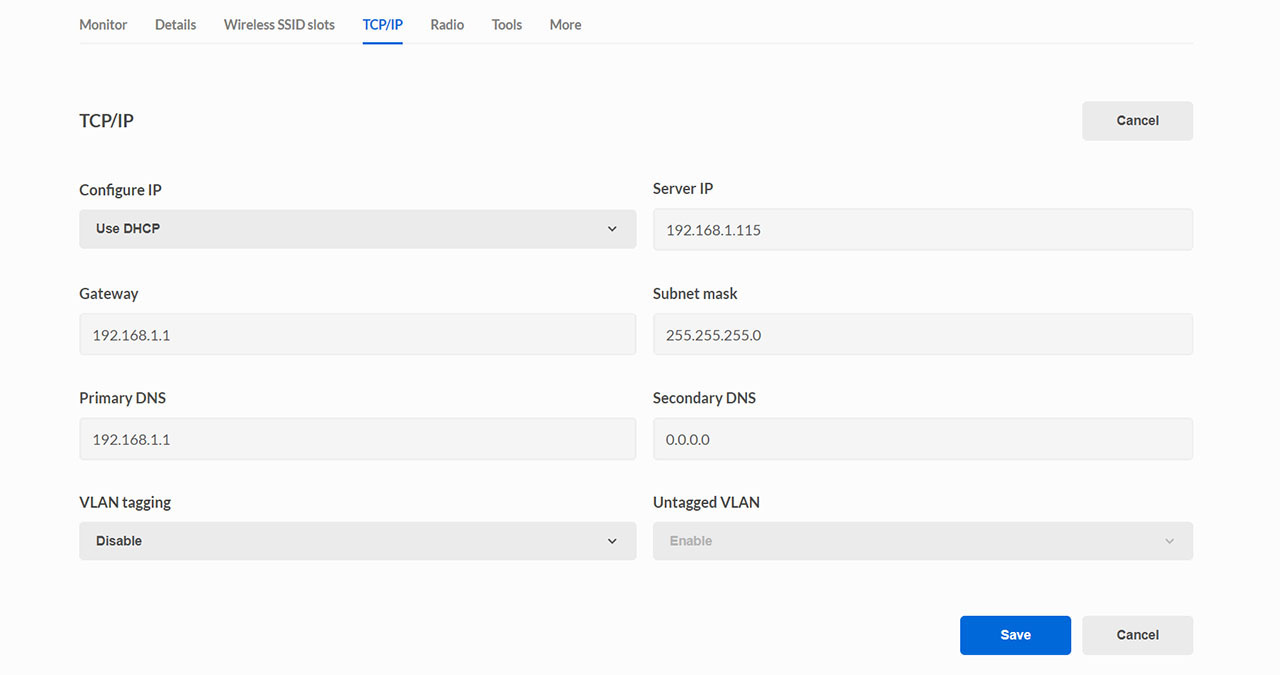Go to Wireless SSID slots tab

pyautogui.click(x=279, y=24)
